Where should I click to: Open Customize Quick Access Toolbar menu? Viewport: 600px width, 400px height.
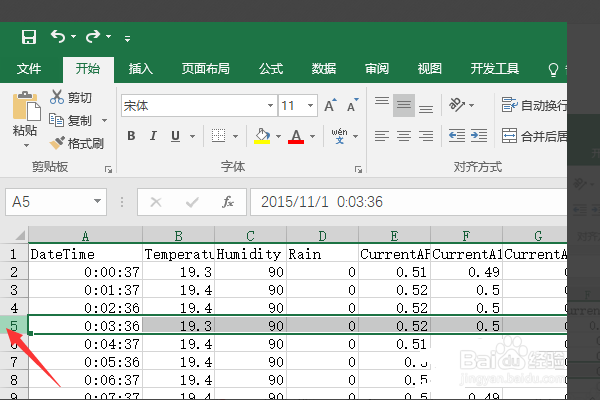click(127, 38)
